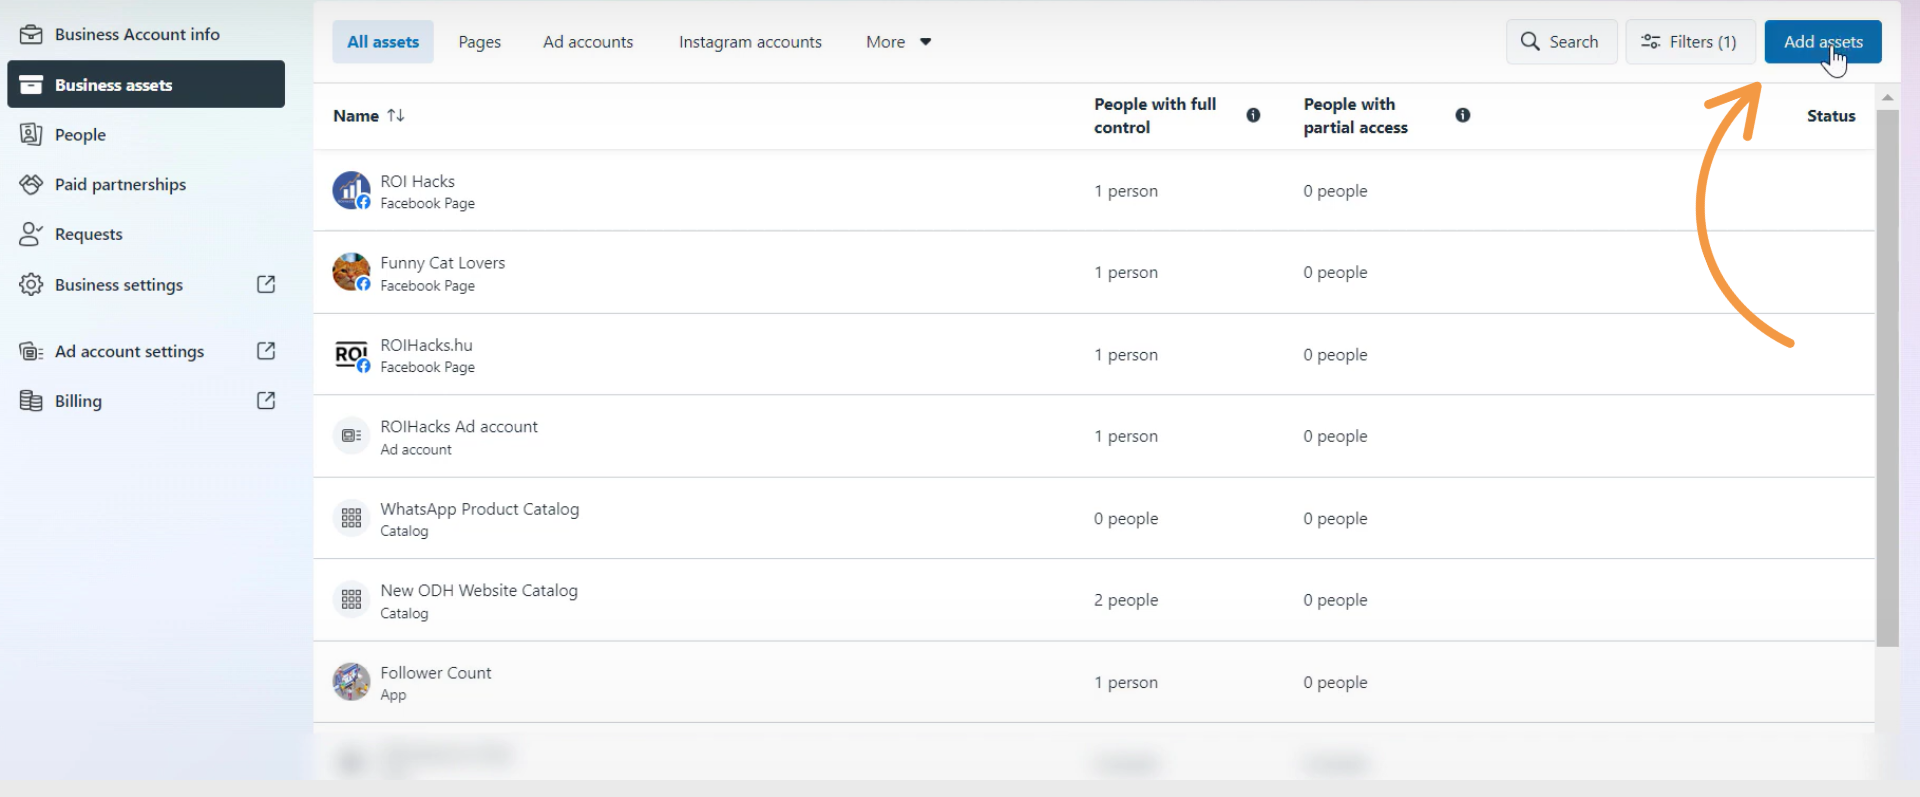Click the Search magnifier icon
Screen dimensions: 1920x797
point(1530,42)
